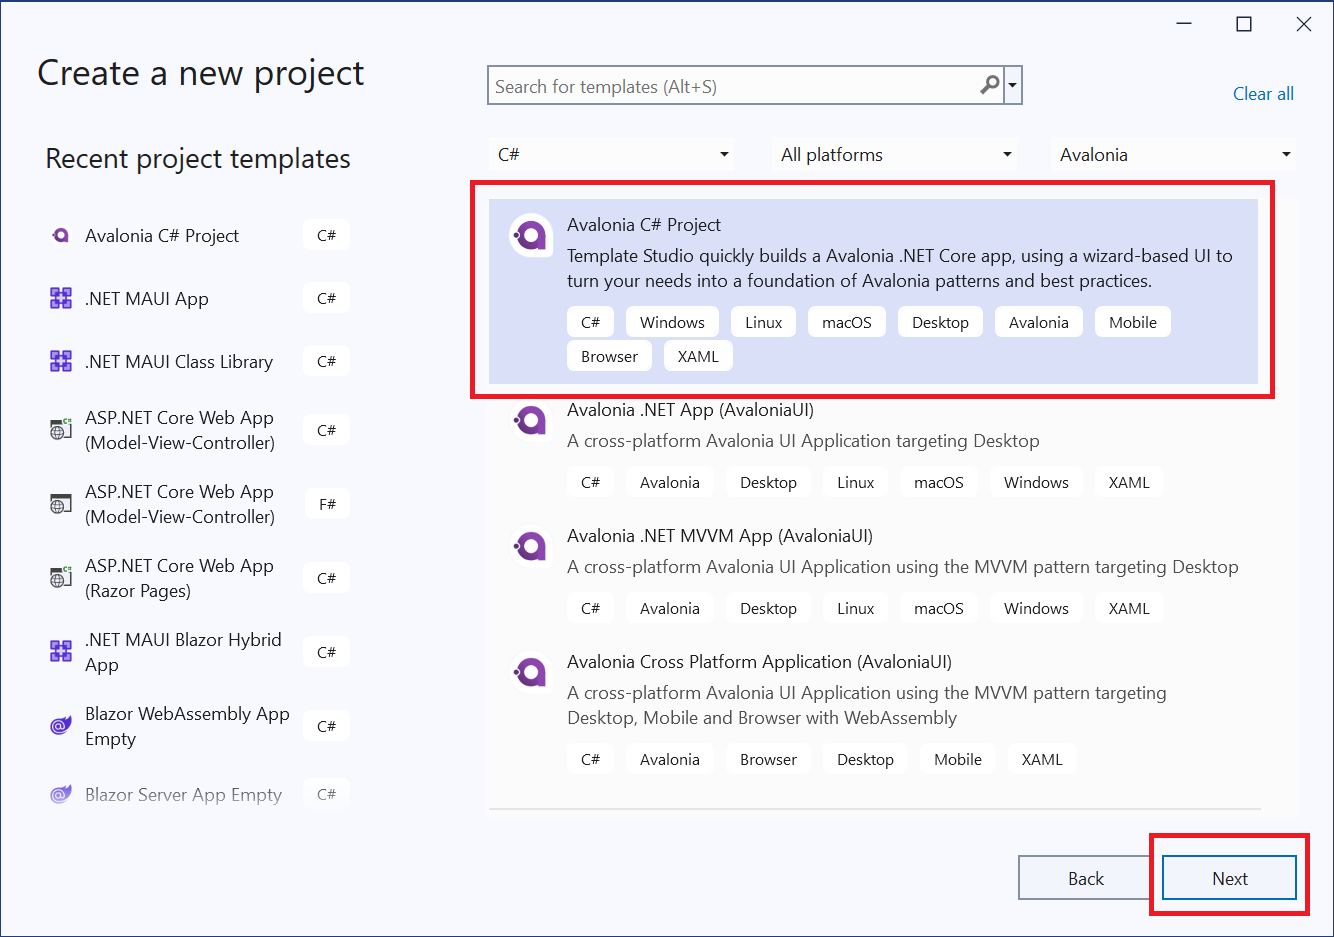Click the XAML tag of Avalonia C# Project
Screen dimensions: 1334x937
coord(698,356)
